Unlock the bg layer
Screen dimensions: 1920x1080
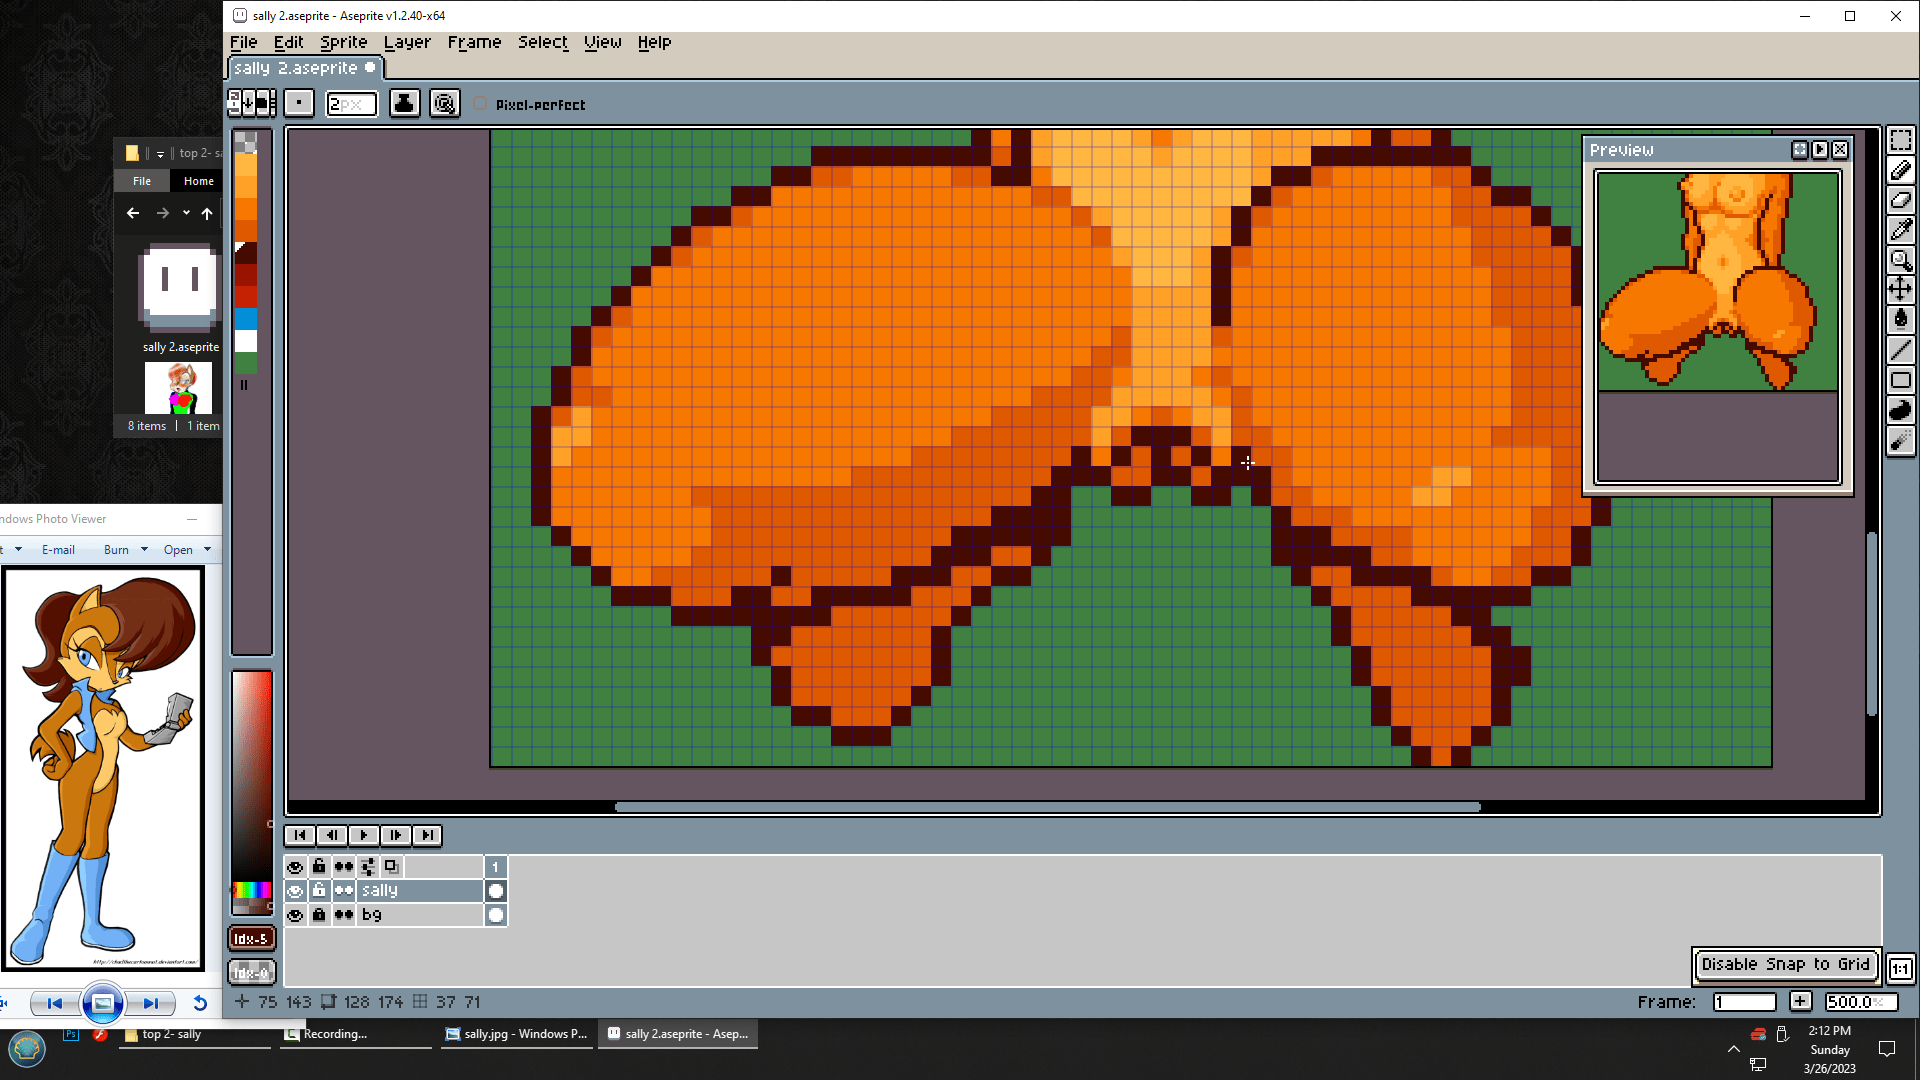(319, 915)
